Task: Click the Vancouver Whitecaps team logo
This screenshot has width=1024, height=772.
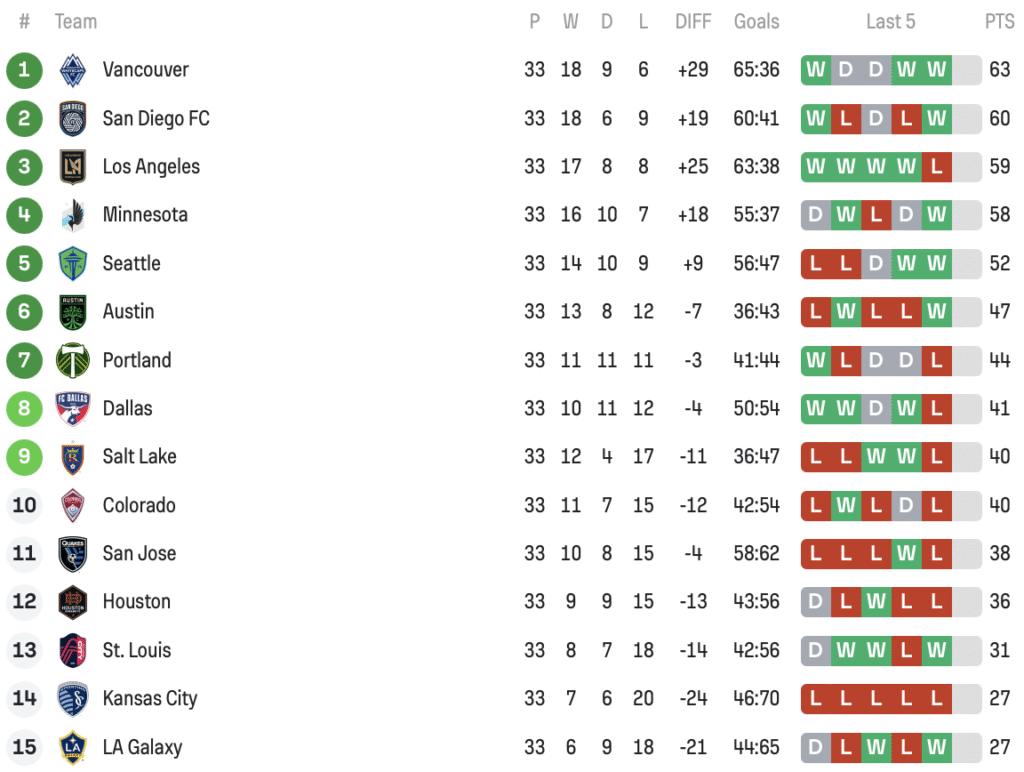Action: (x=73, y=70)
